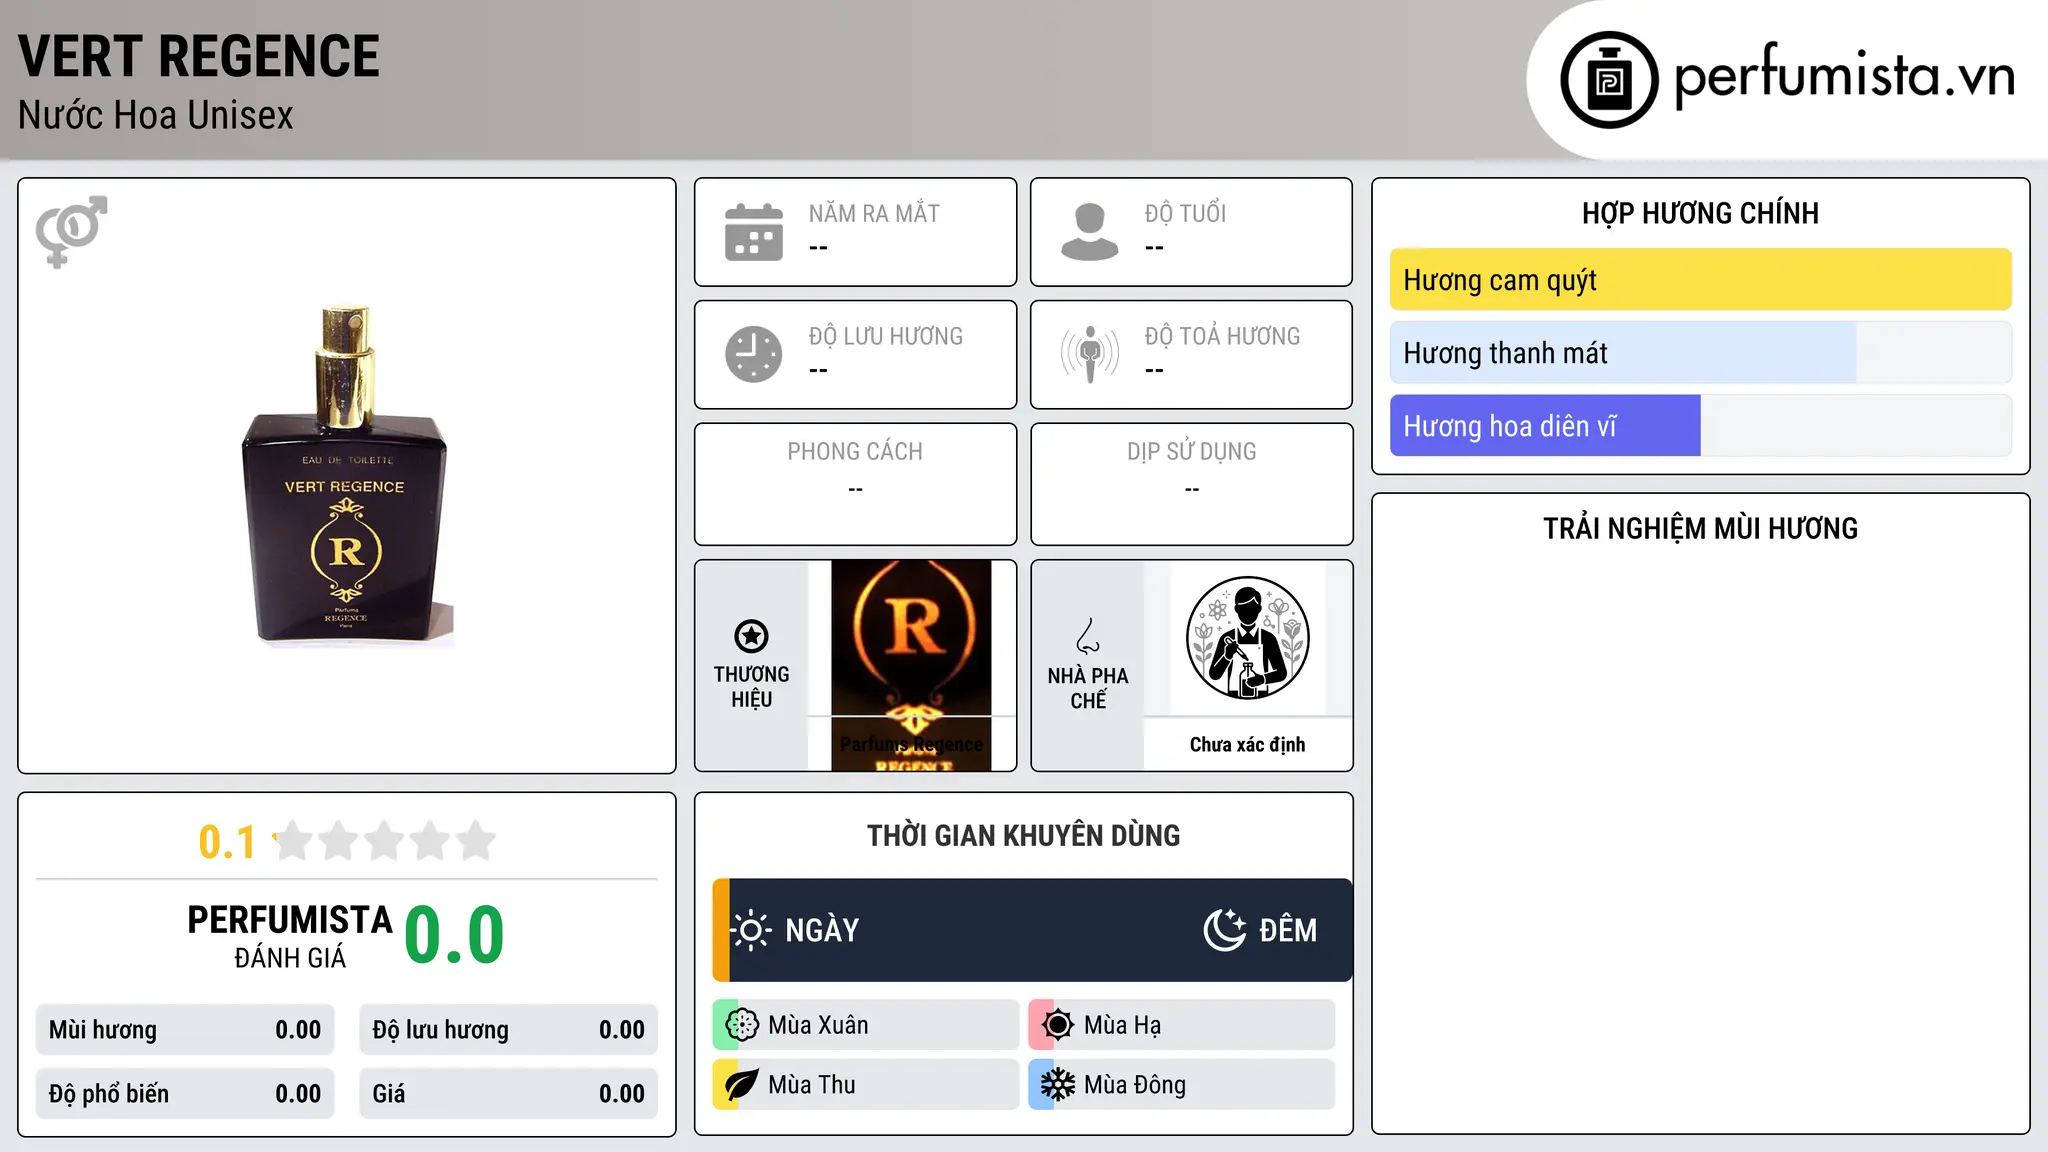Click the star rating row next to 0.1
Screen dimensions: 2048x1152
[384, 841]
